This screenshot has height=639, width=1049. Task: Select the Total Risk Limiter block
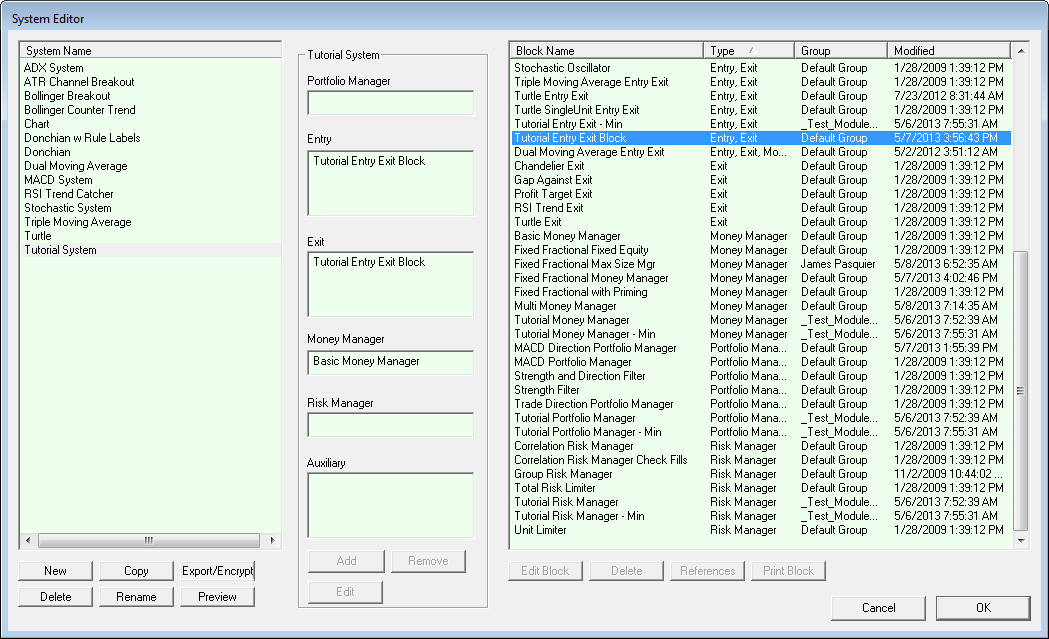[554, 488]
